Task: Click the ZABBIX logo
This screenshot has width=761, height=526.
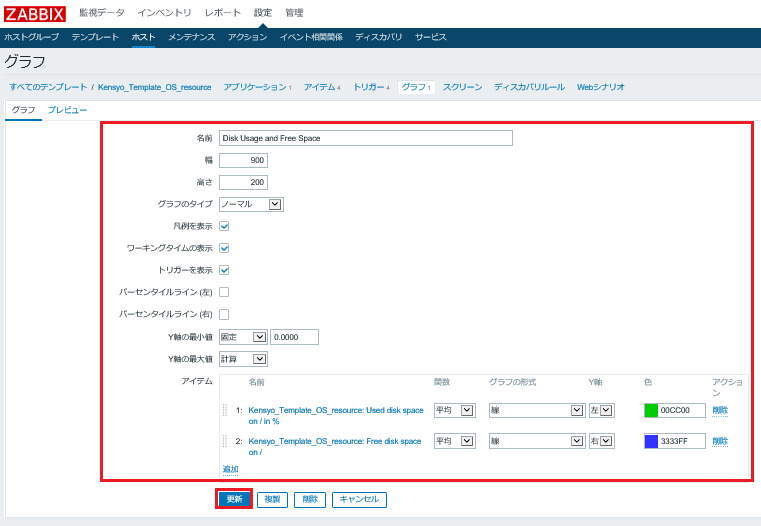Action: pyautogui.click(x=35, y=13)
